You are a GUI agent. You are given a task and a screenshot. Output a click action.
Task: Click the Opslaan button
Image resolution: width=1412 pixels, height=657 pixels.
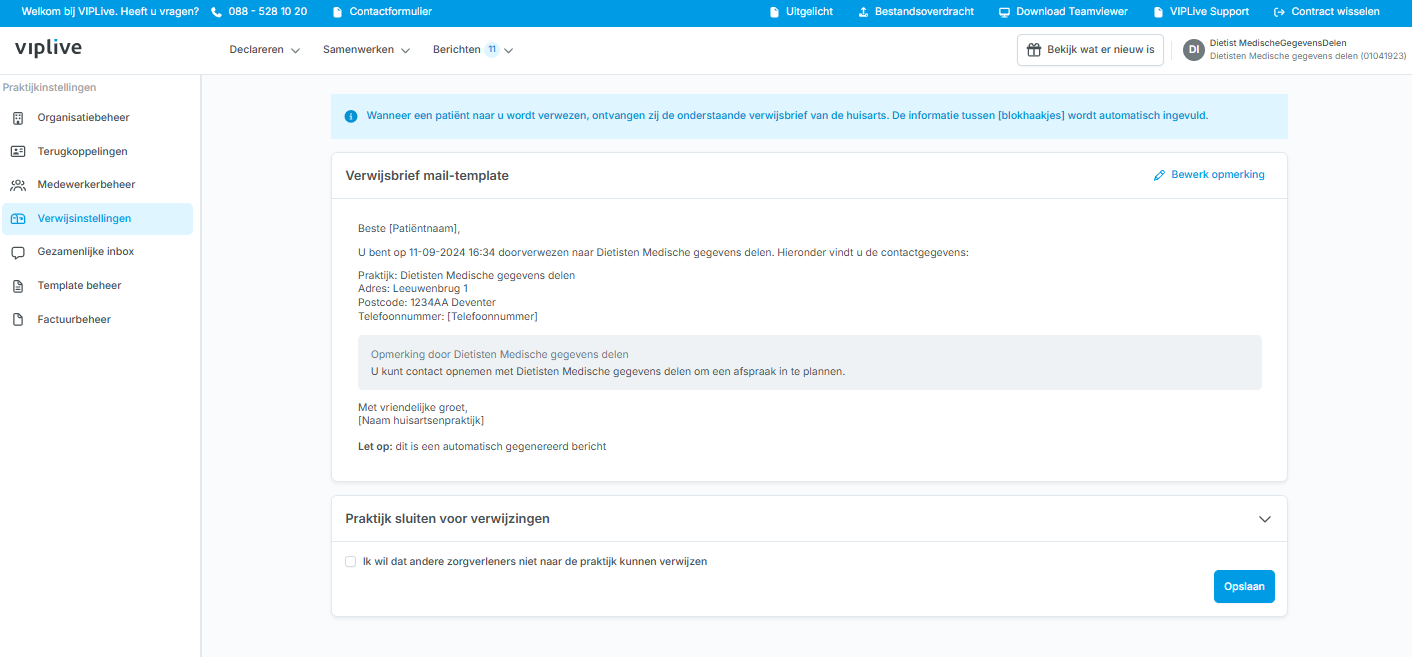coord(1244,586)
